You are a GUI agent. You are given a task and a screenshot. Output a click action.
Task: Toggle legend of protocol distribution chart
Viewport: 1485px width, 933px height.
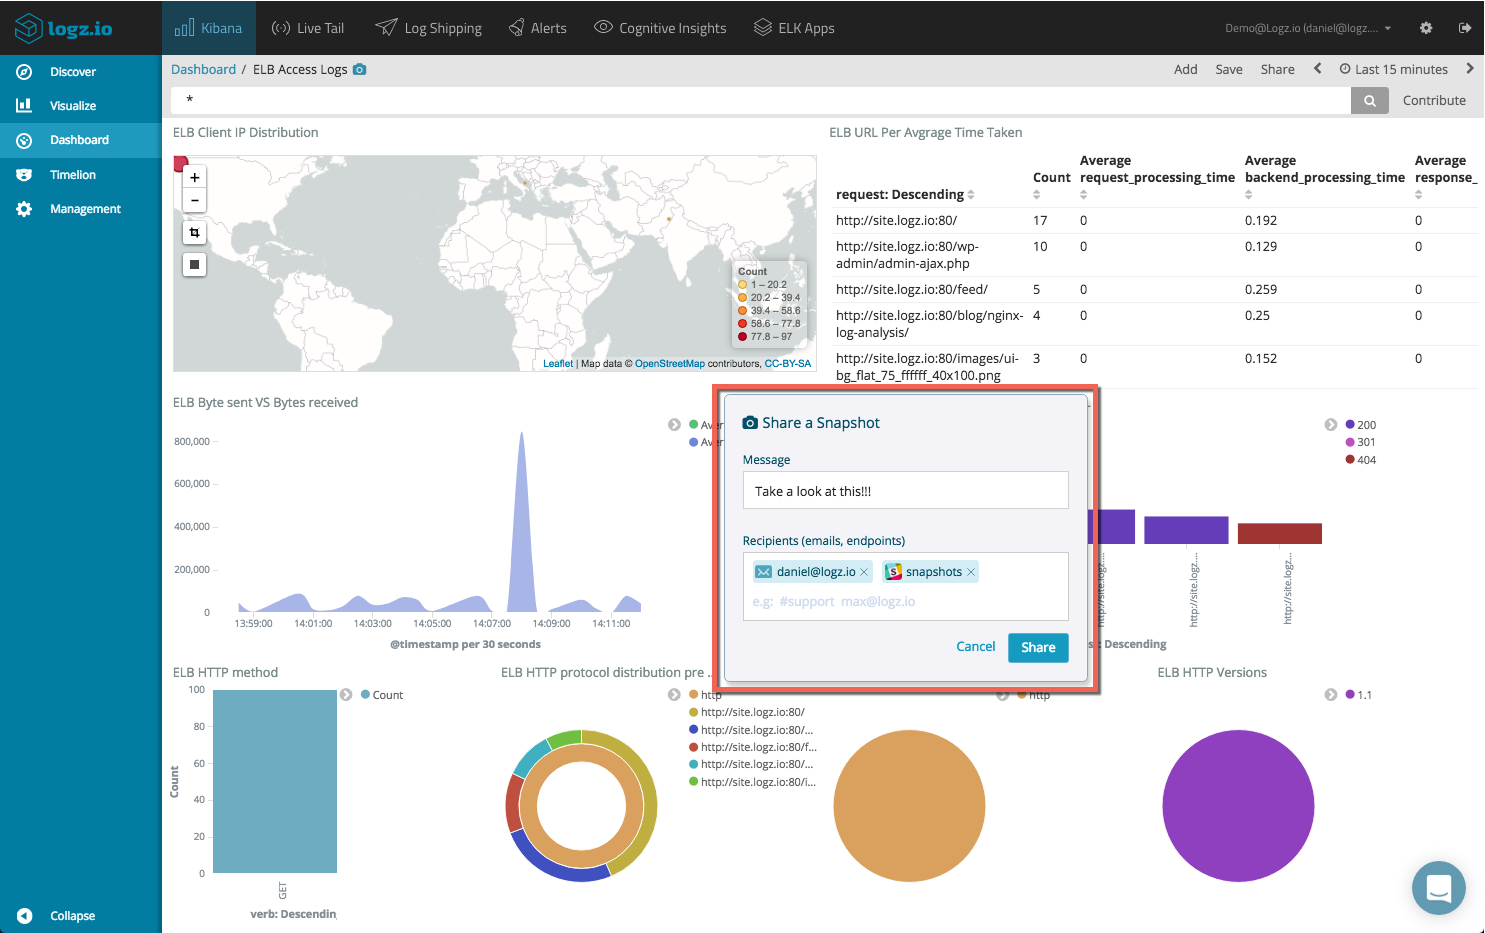tap(674, 695)
